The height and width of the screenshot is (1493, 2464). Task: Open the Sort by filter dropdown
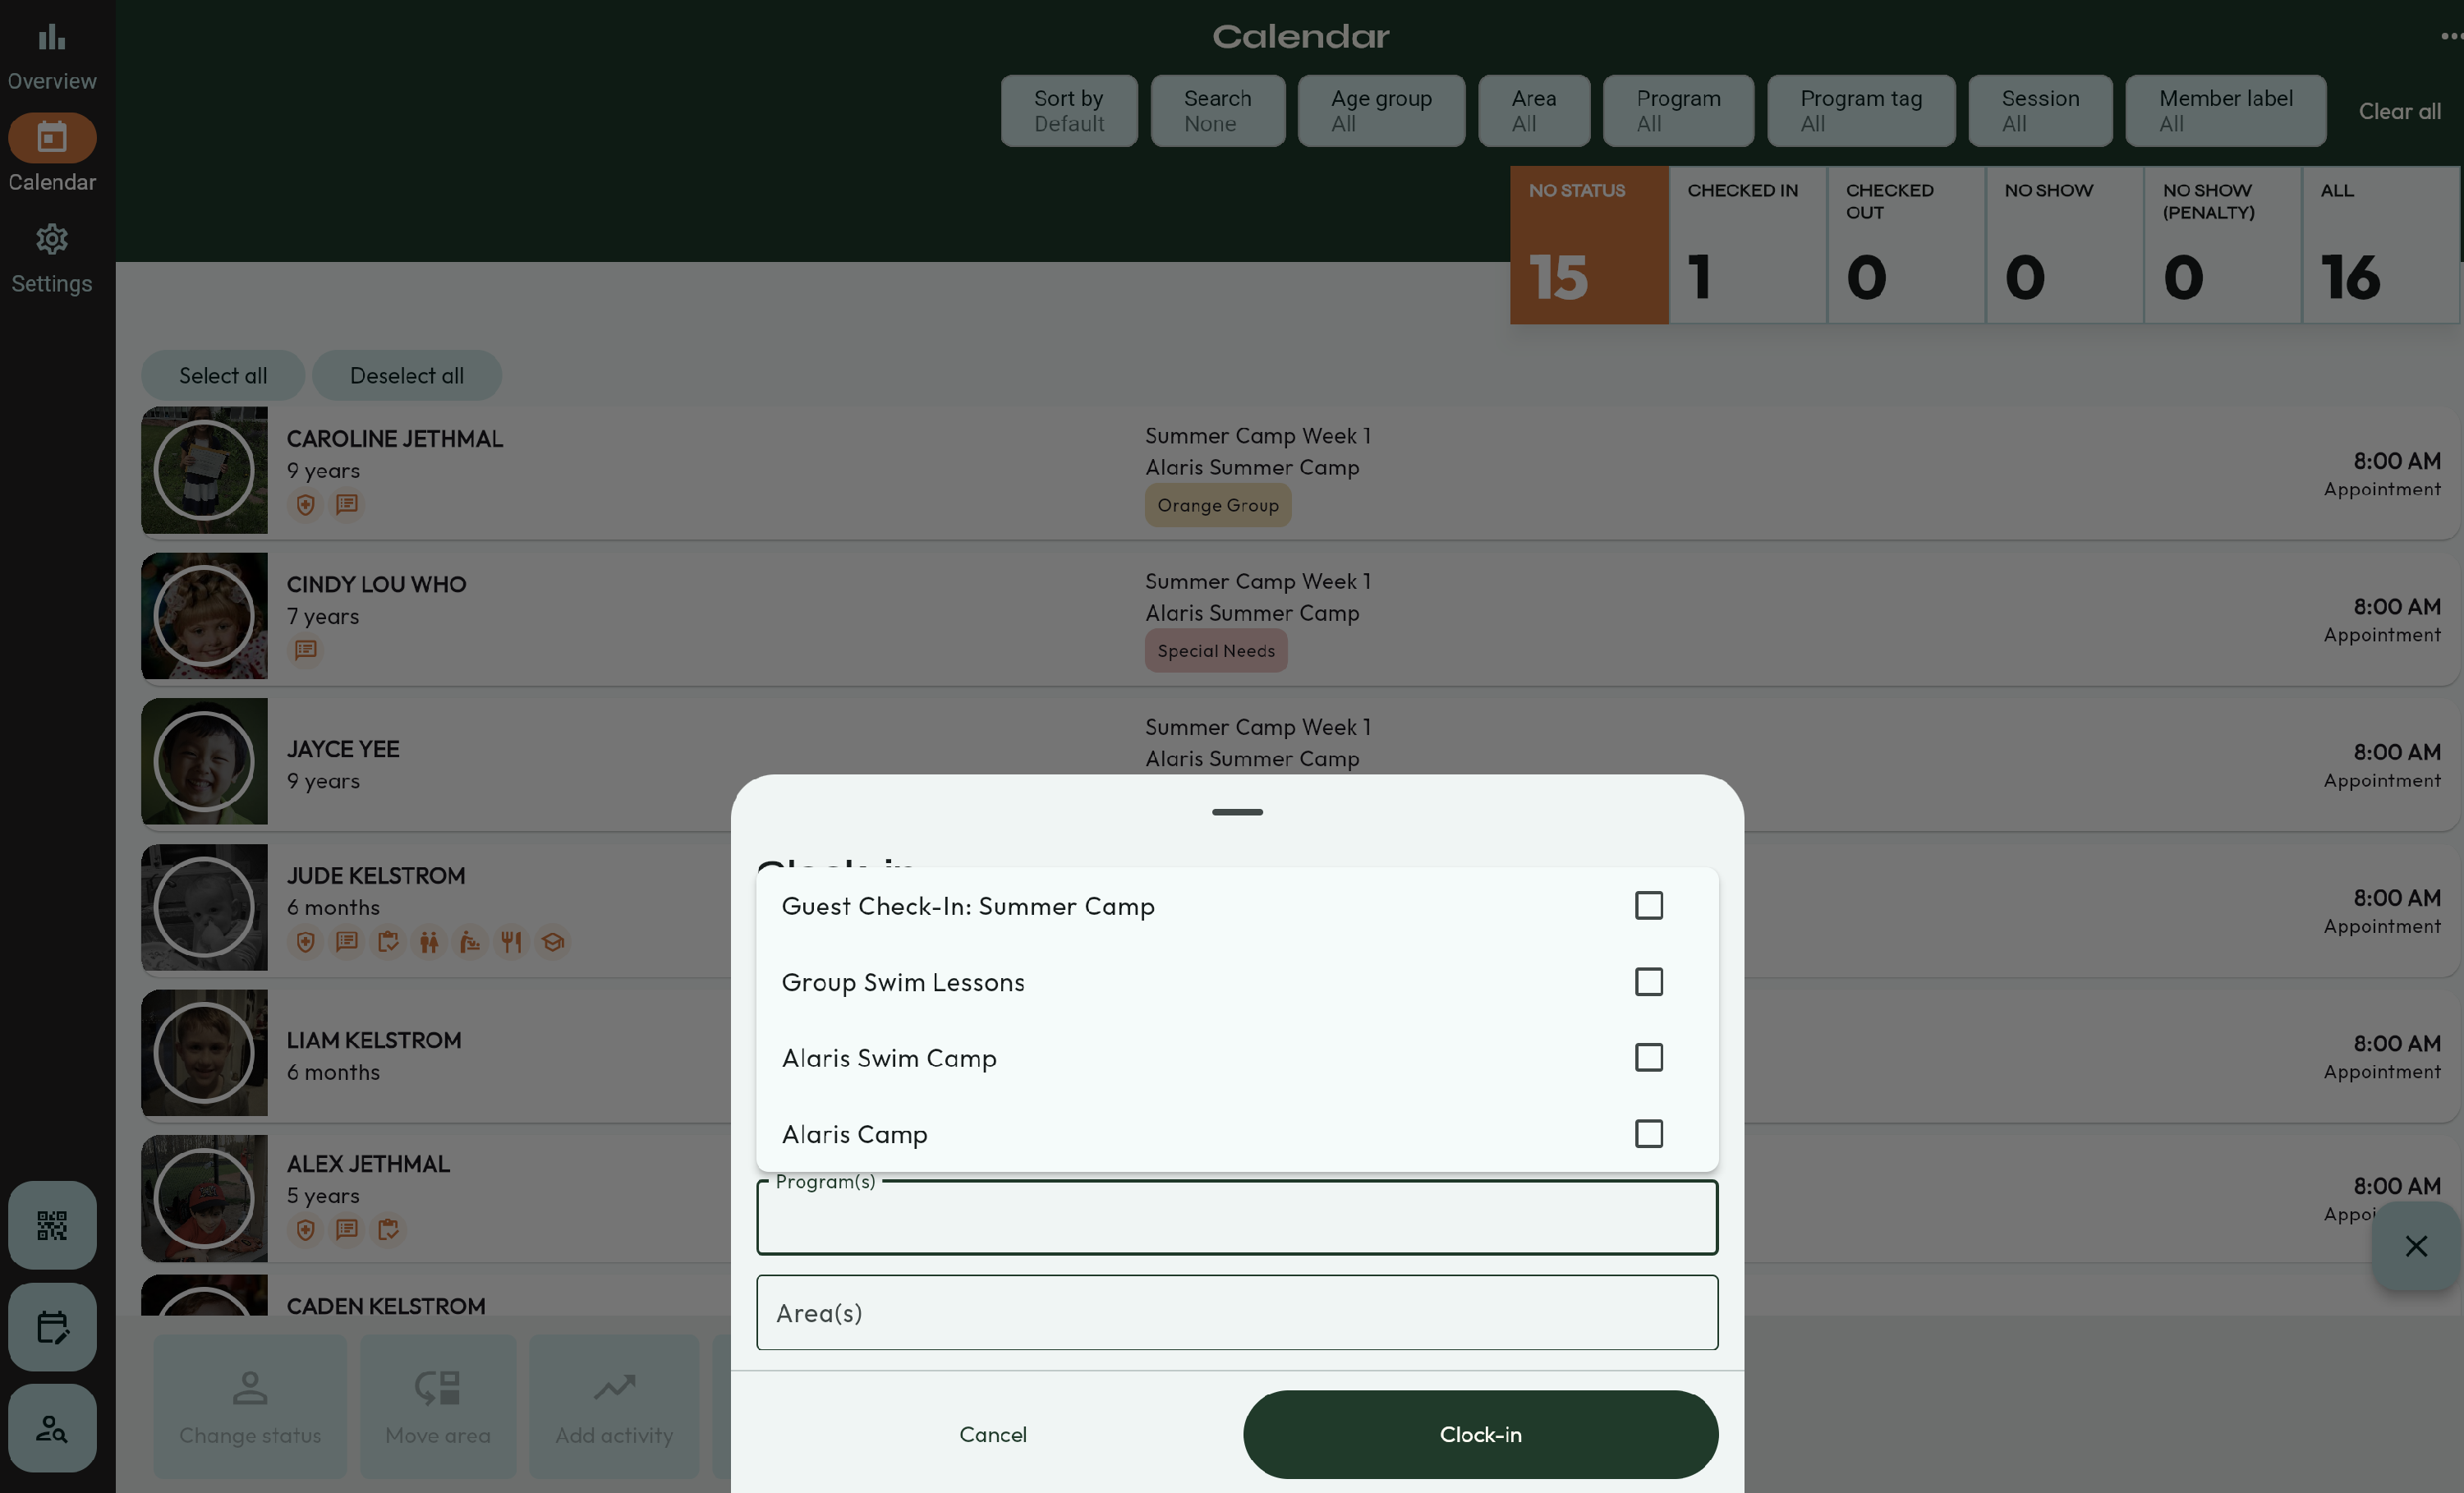pos(1069,111)
